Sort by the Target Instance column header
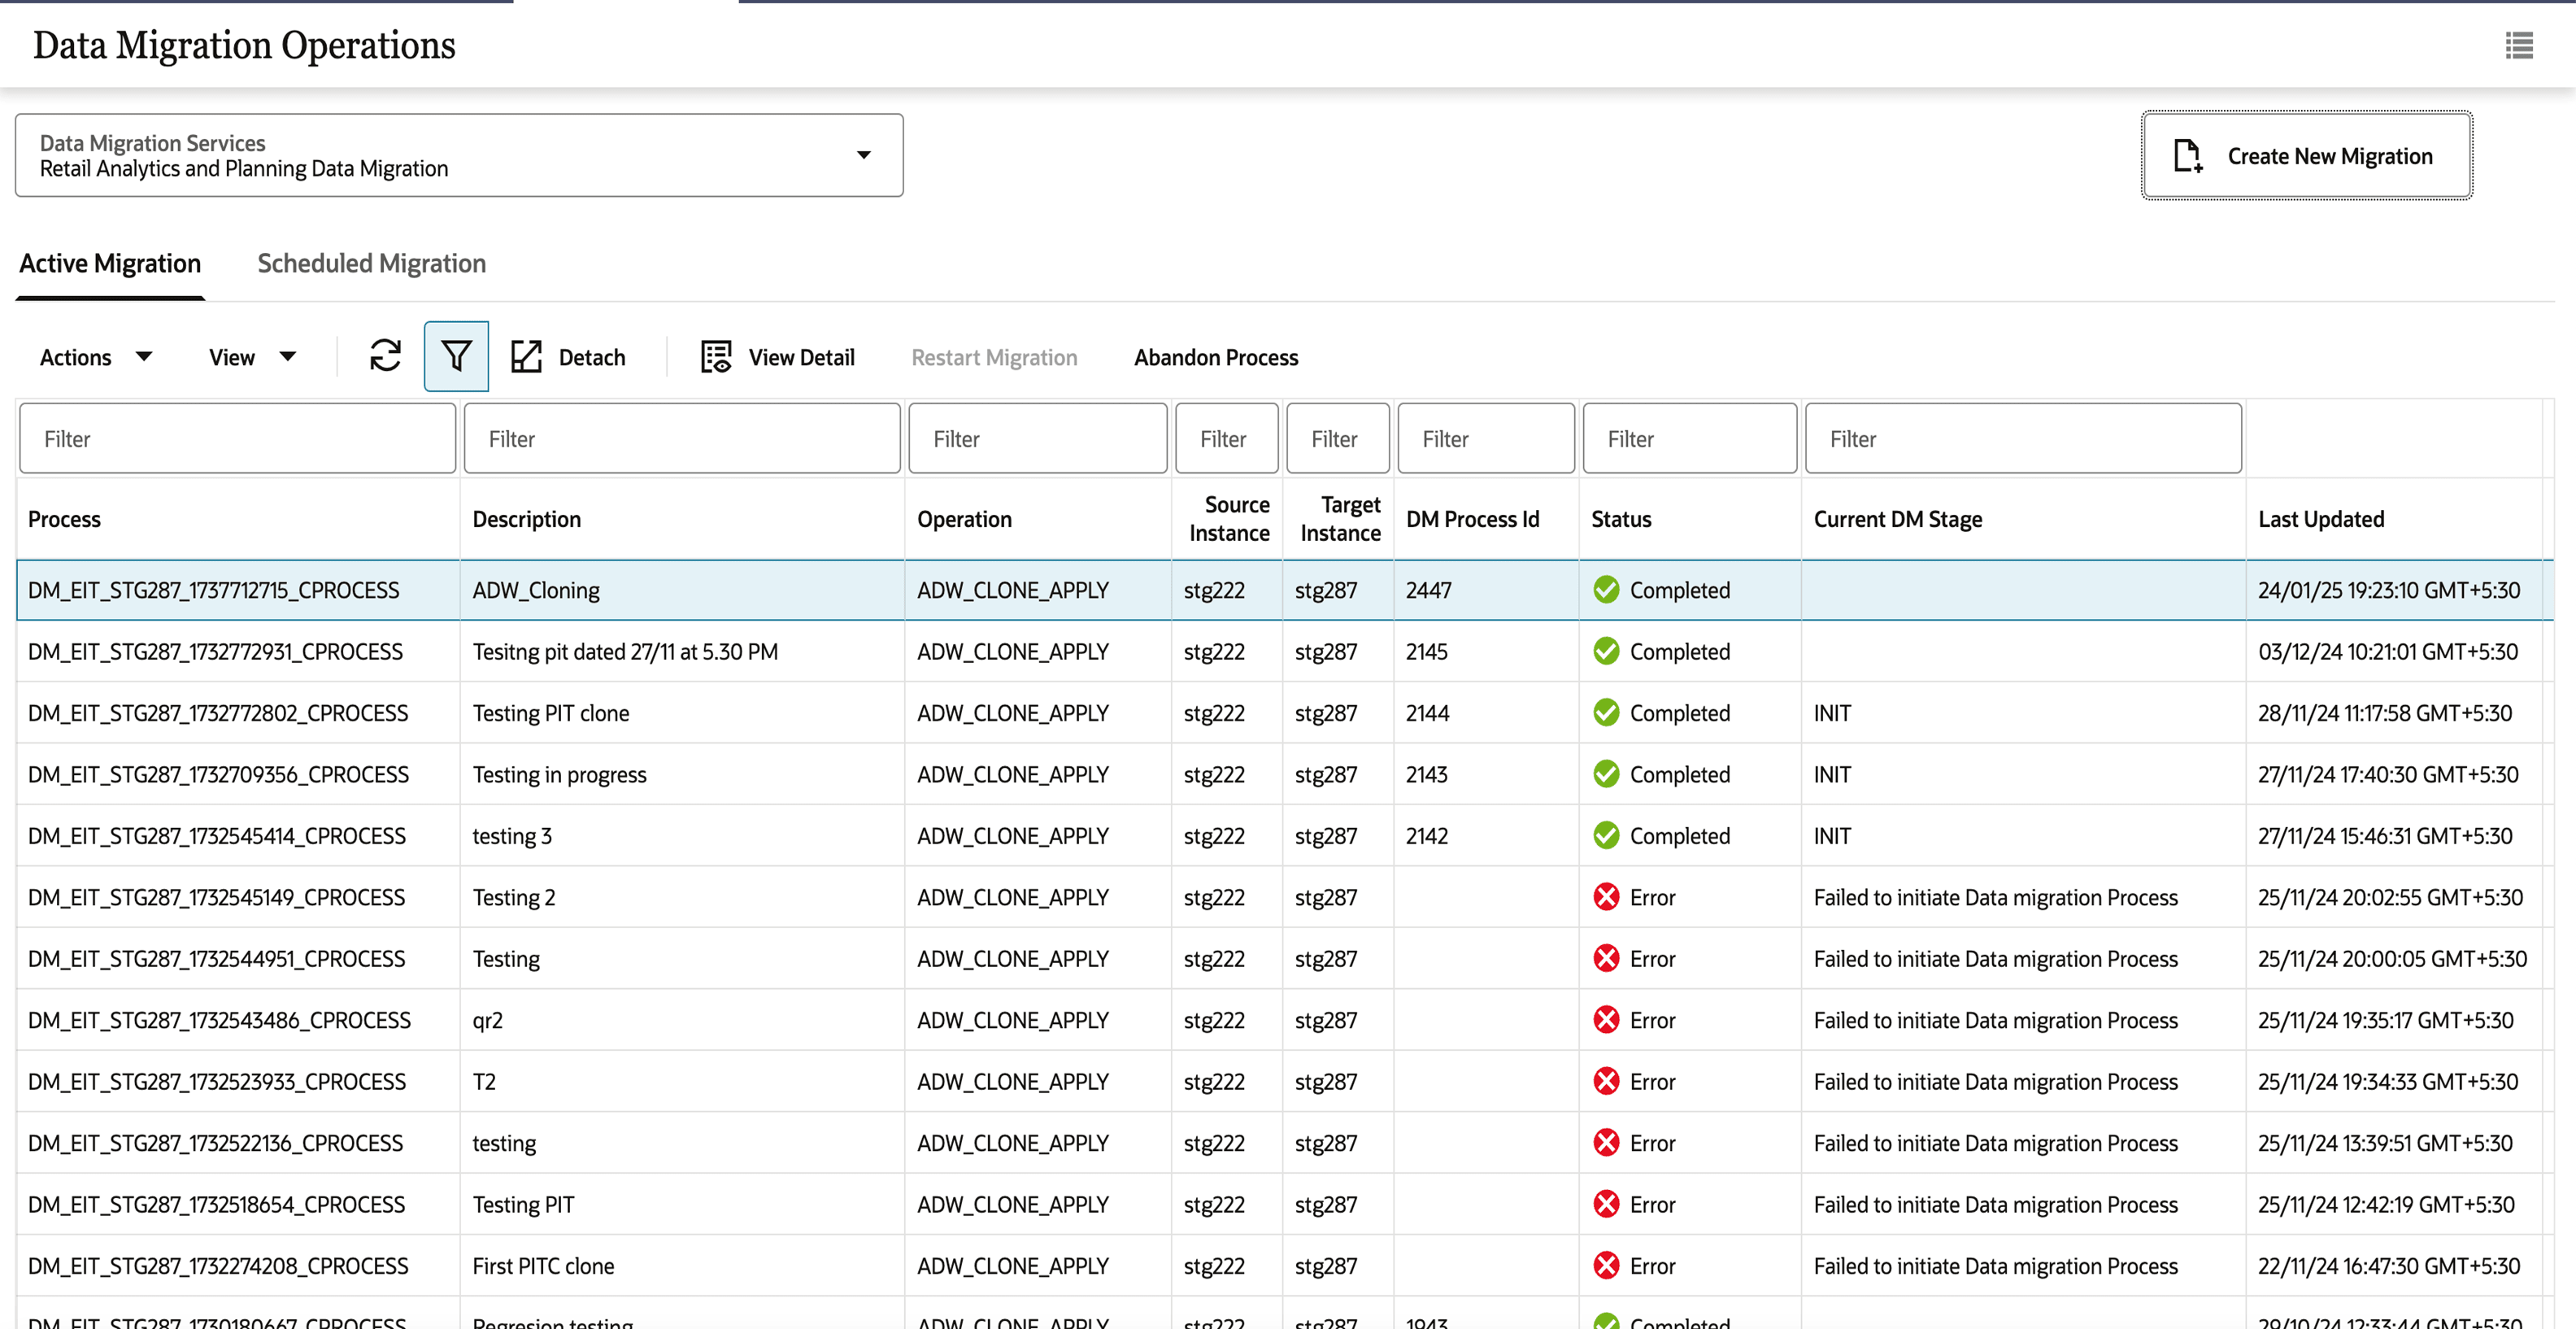This screenshot has height=1329, width=2576. click(1340, 518)
